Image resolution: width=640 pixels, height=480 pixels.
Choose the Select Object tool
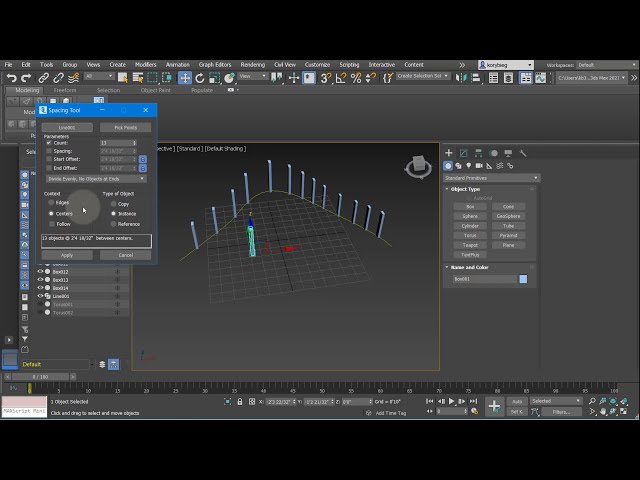pyautogui.click(x=122, y=78)
